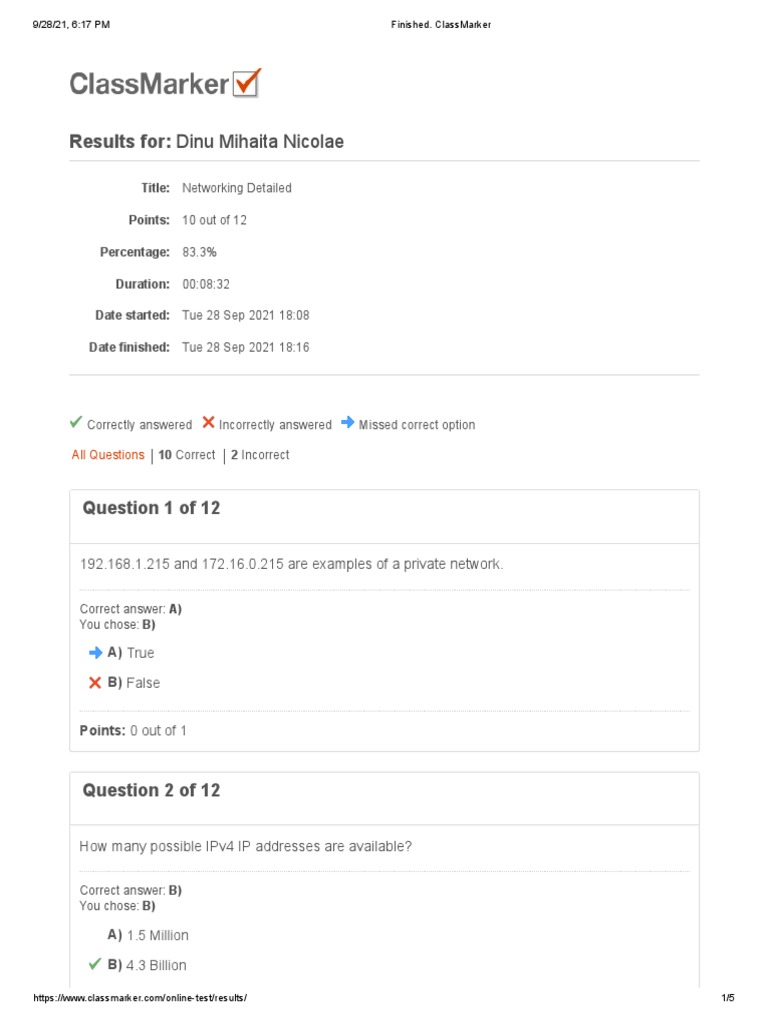Click the blue arrow beside answer True

(x=96, y=652)
